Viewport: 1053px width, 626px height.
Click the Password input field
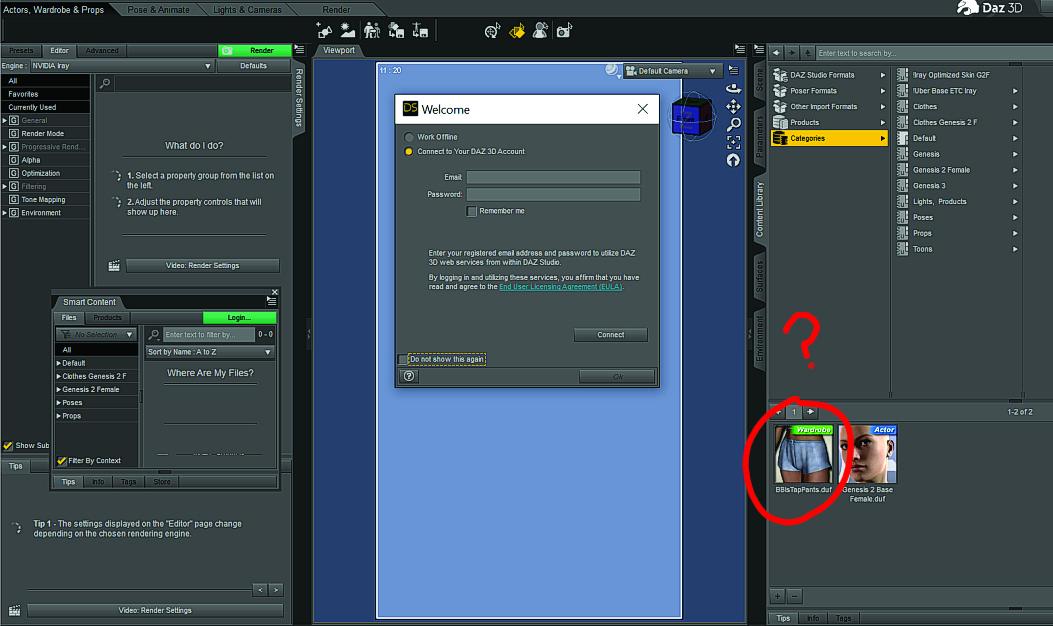coord(553,195)
